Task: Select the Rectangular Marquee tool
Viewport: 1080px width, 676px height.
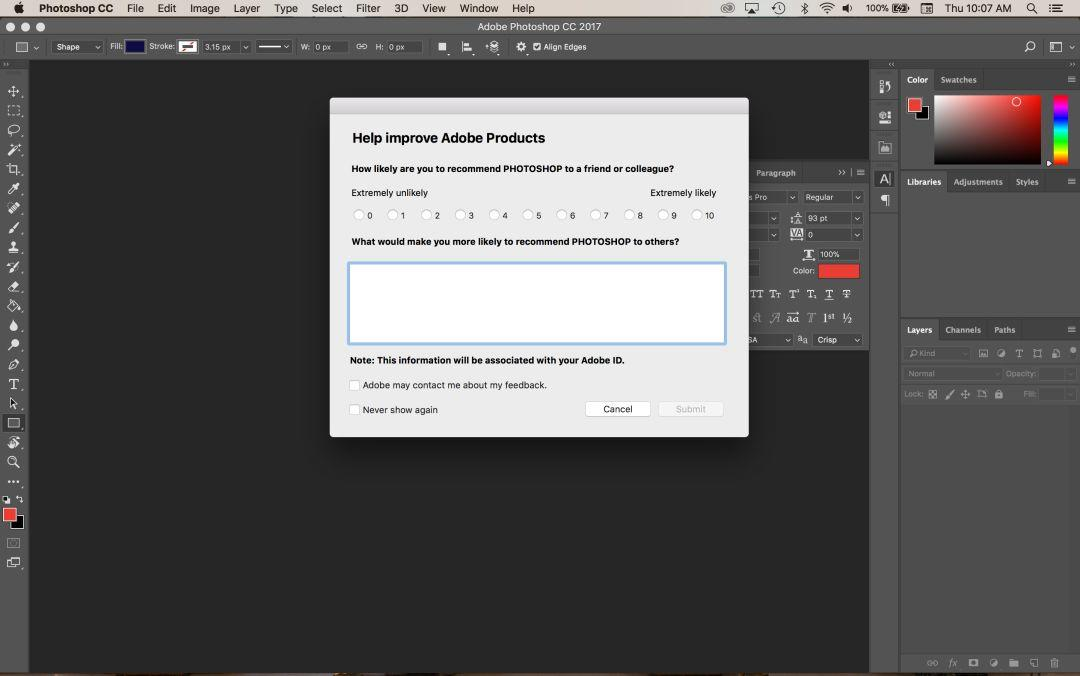Action: pyautogui.click(x=13, y=110)
